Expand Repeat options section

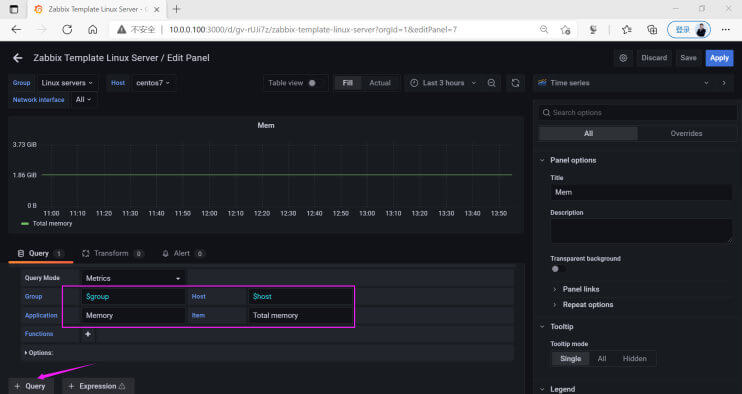588,305
